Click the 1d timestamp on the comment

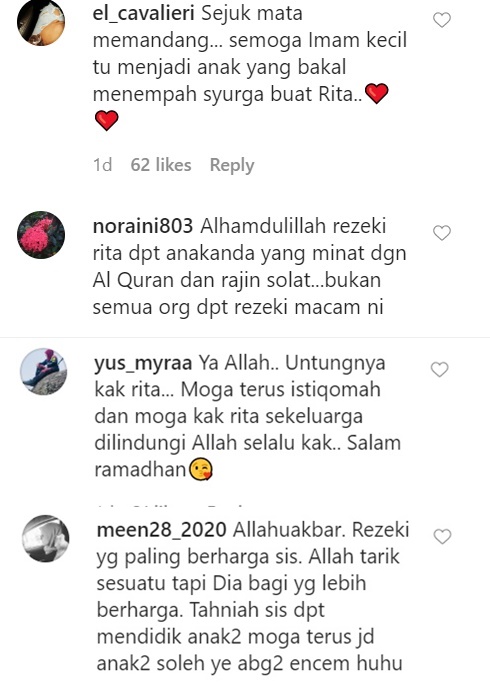coord(102,165)
